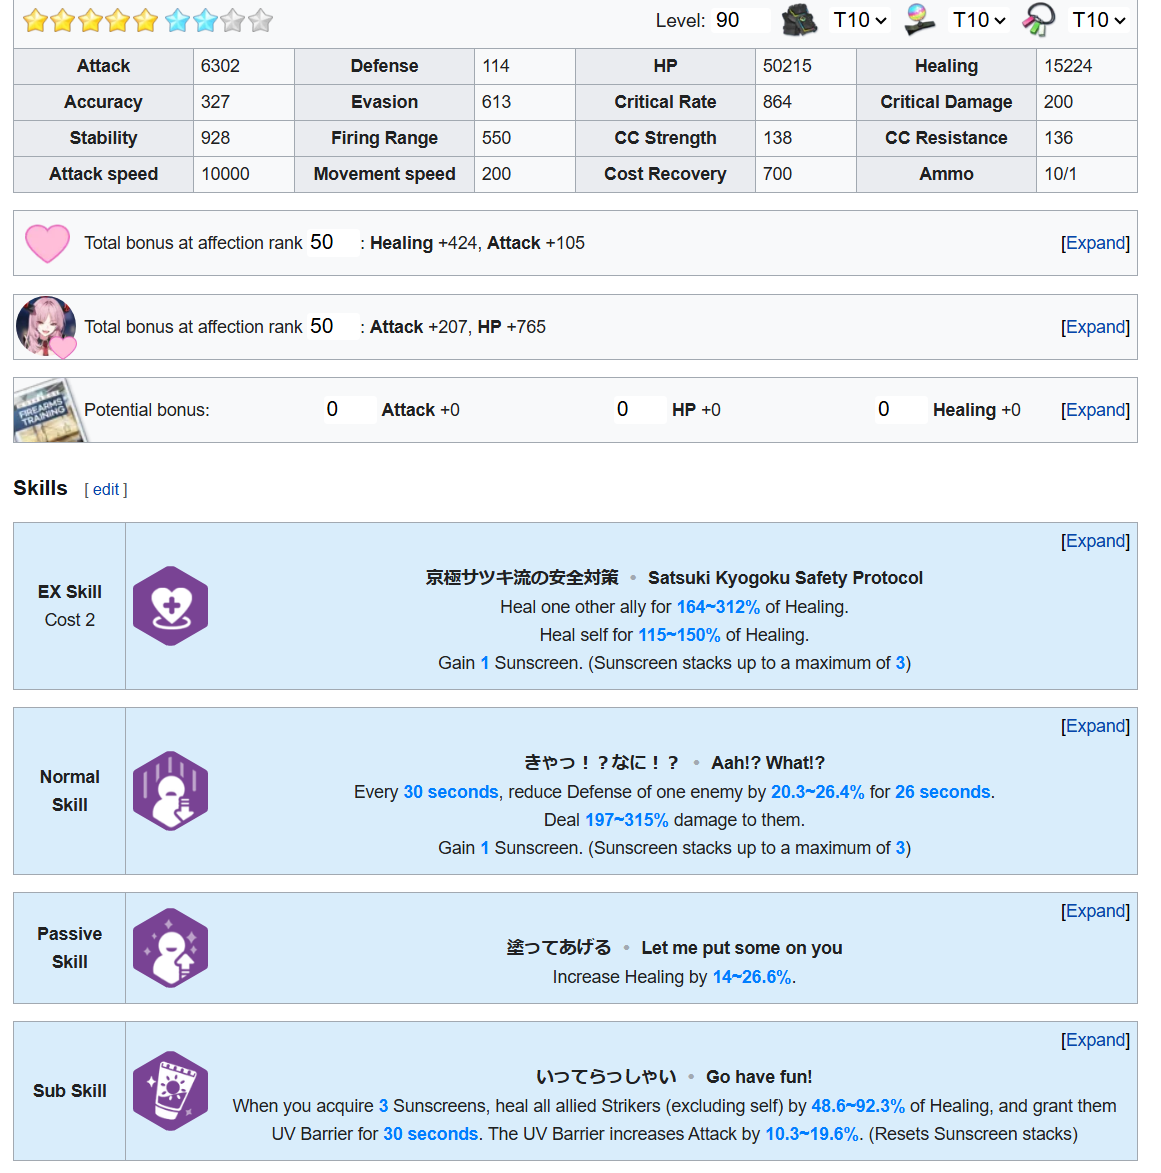The height and width of the screenshot is (1173, 1161).
Task: Click the charm keychain equipment icon
Action: 1038,20
